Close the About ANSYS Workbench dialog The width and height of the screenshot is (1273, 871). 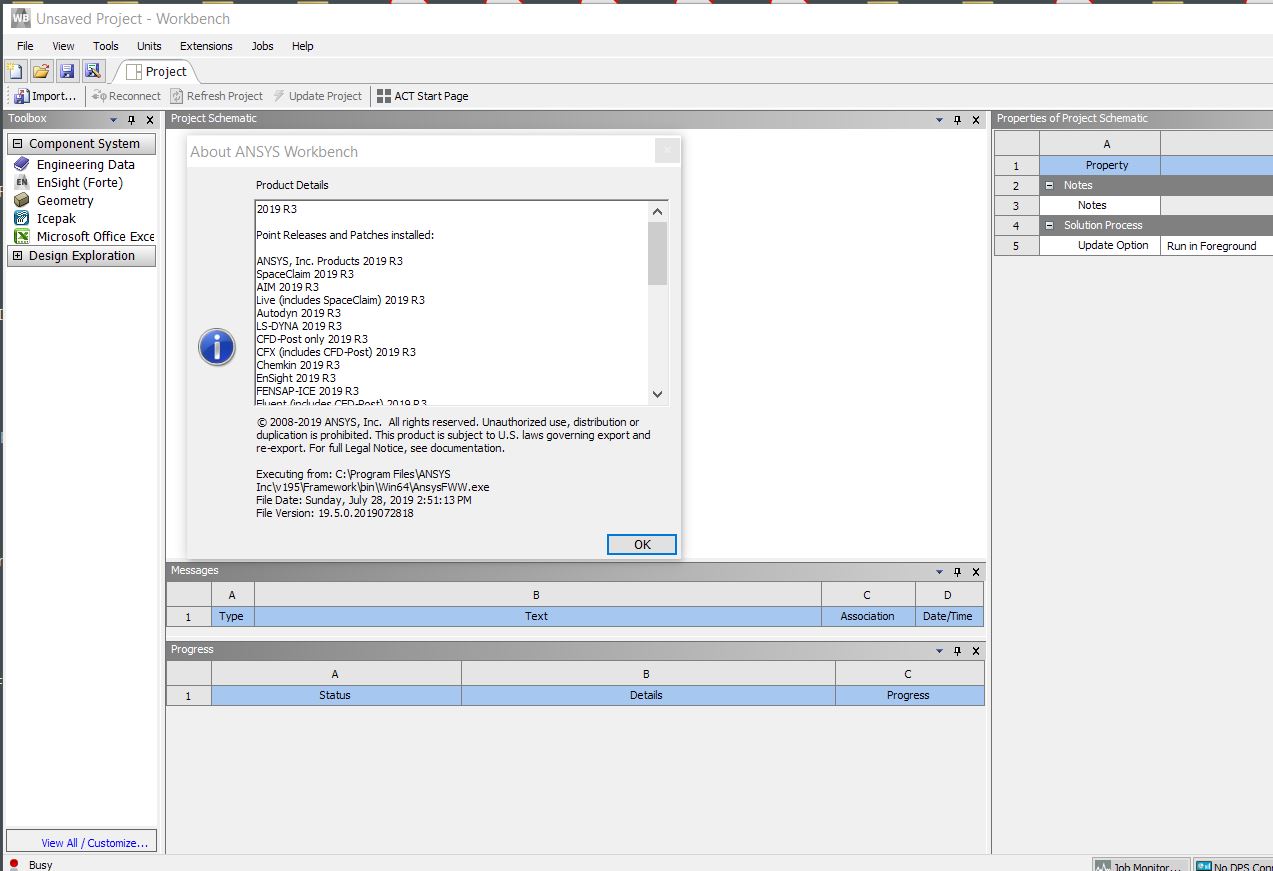click(x=667, y=151)
